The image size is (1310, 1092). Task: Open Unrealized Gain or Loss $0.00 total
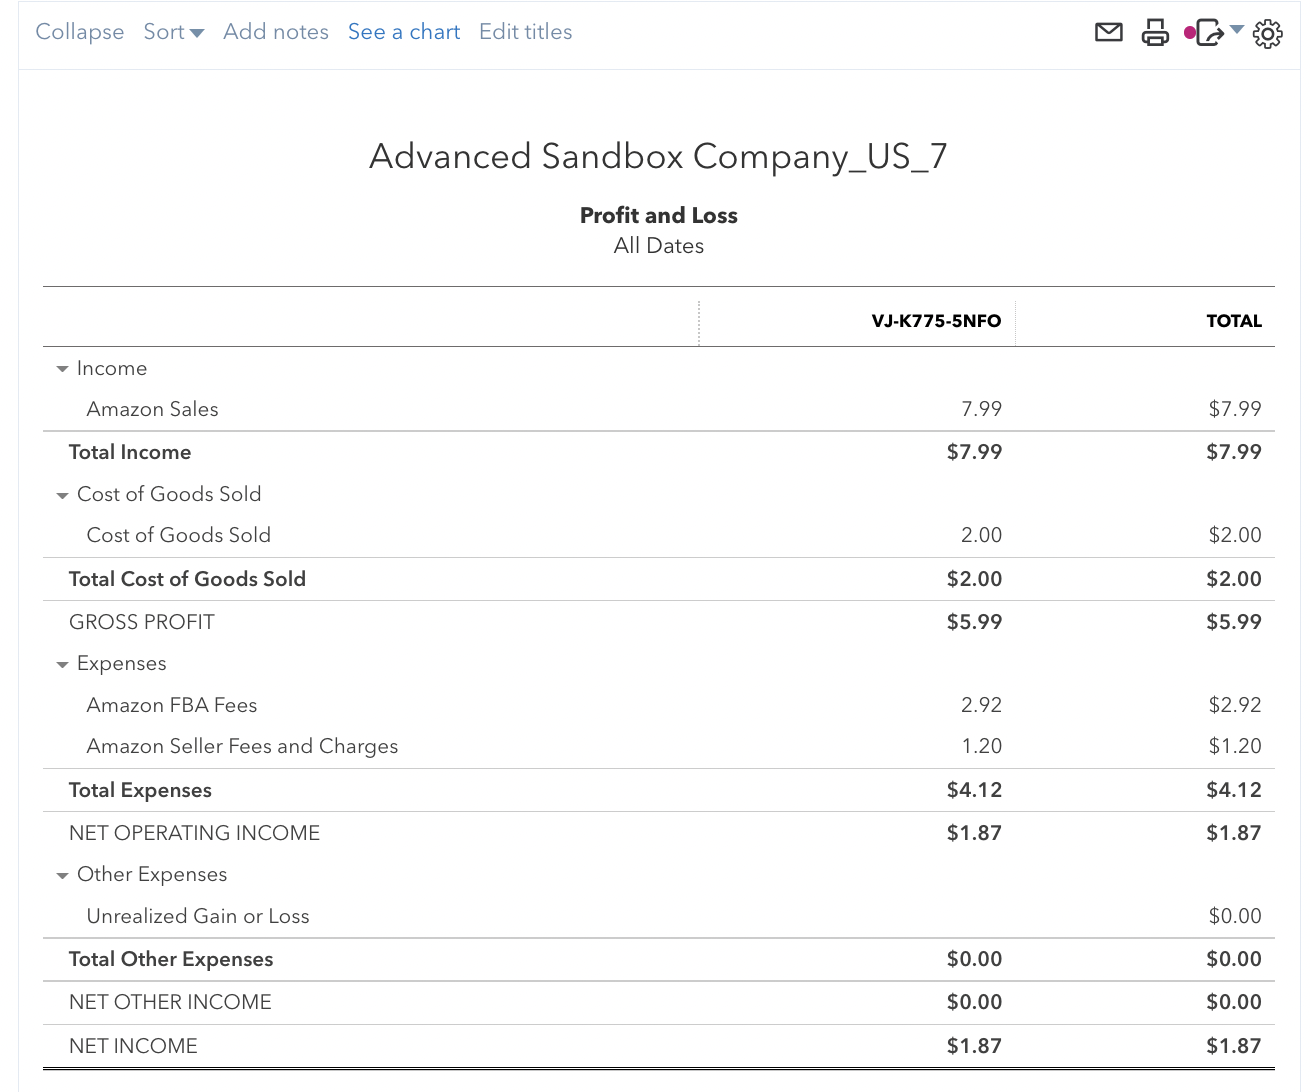[x=1235, y=916]
